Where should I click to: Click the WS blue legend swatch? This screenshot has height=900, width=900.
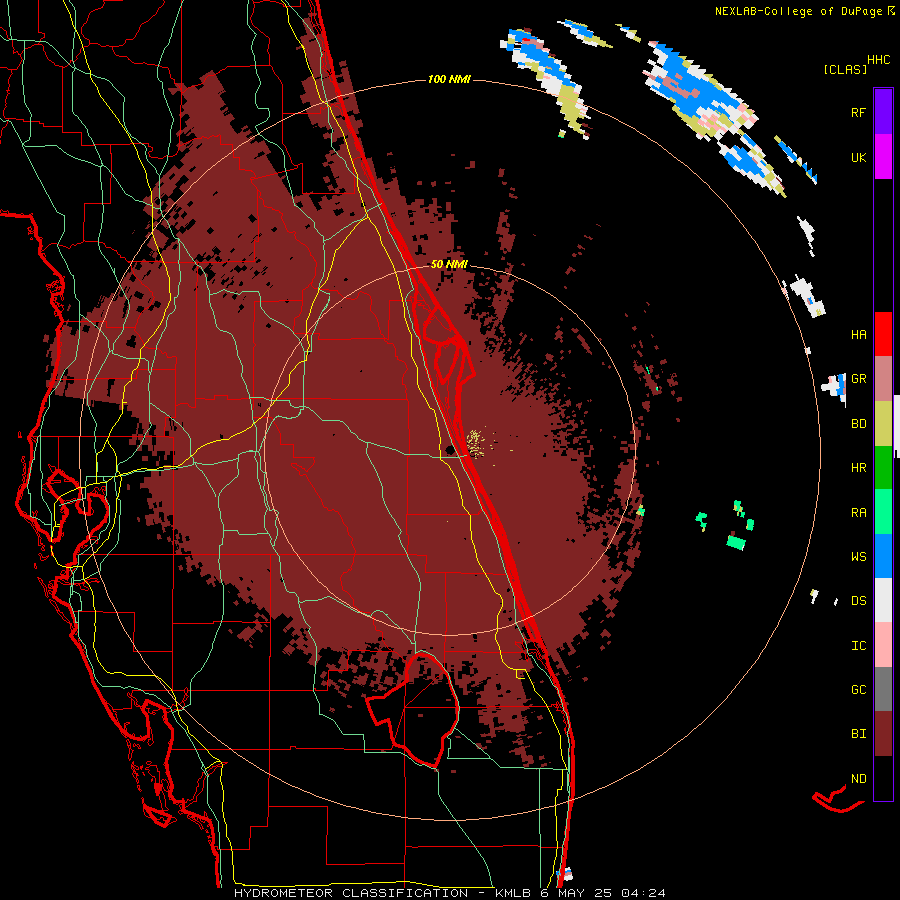click(883, 556)
